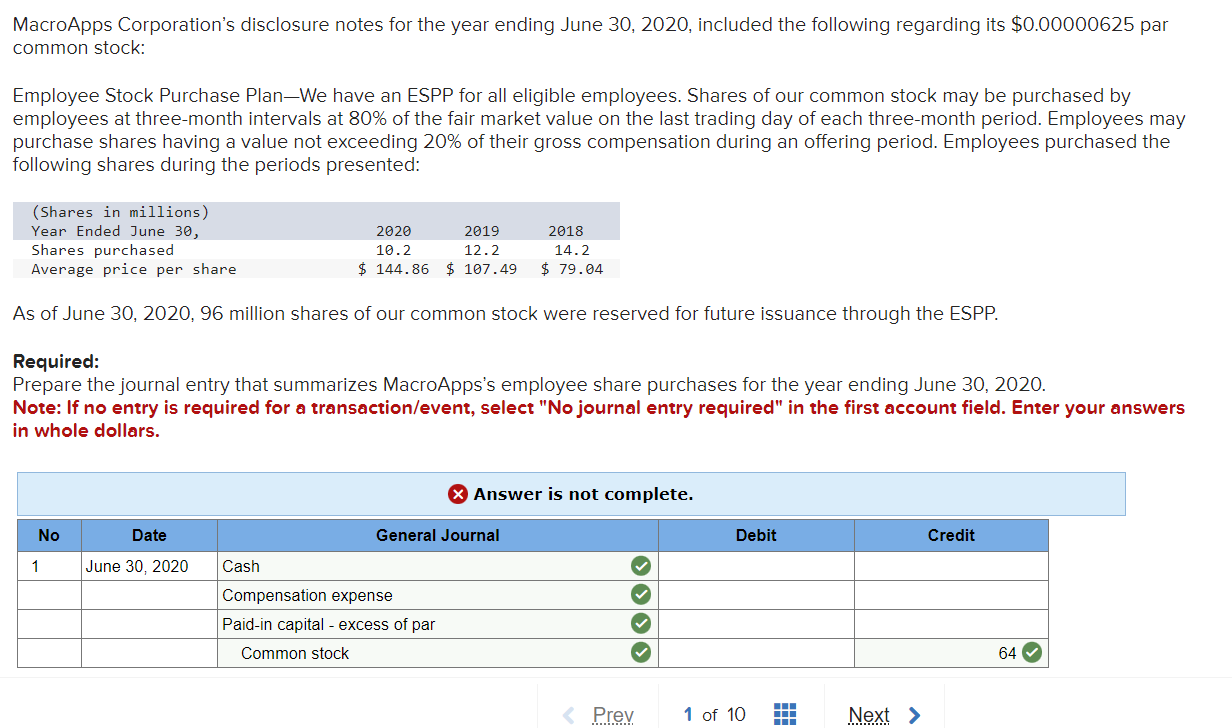The width and height of the screenshot is (1232, 728).
Task: Click the Prev arrow chevron
Action: pyautogui.click(x=569, y=715)
